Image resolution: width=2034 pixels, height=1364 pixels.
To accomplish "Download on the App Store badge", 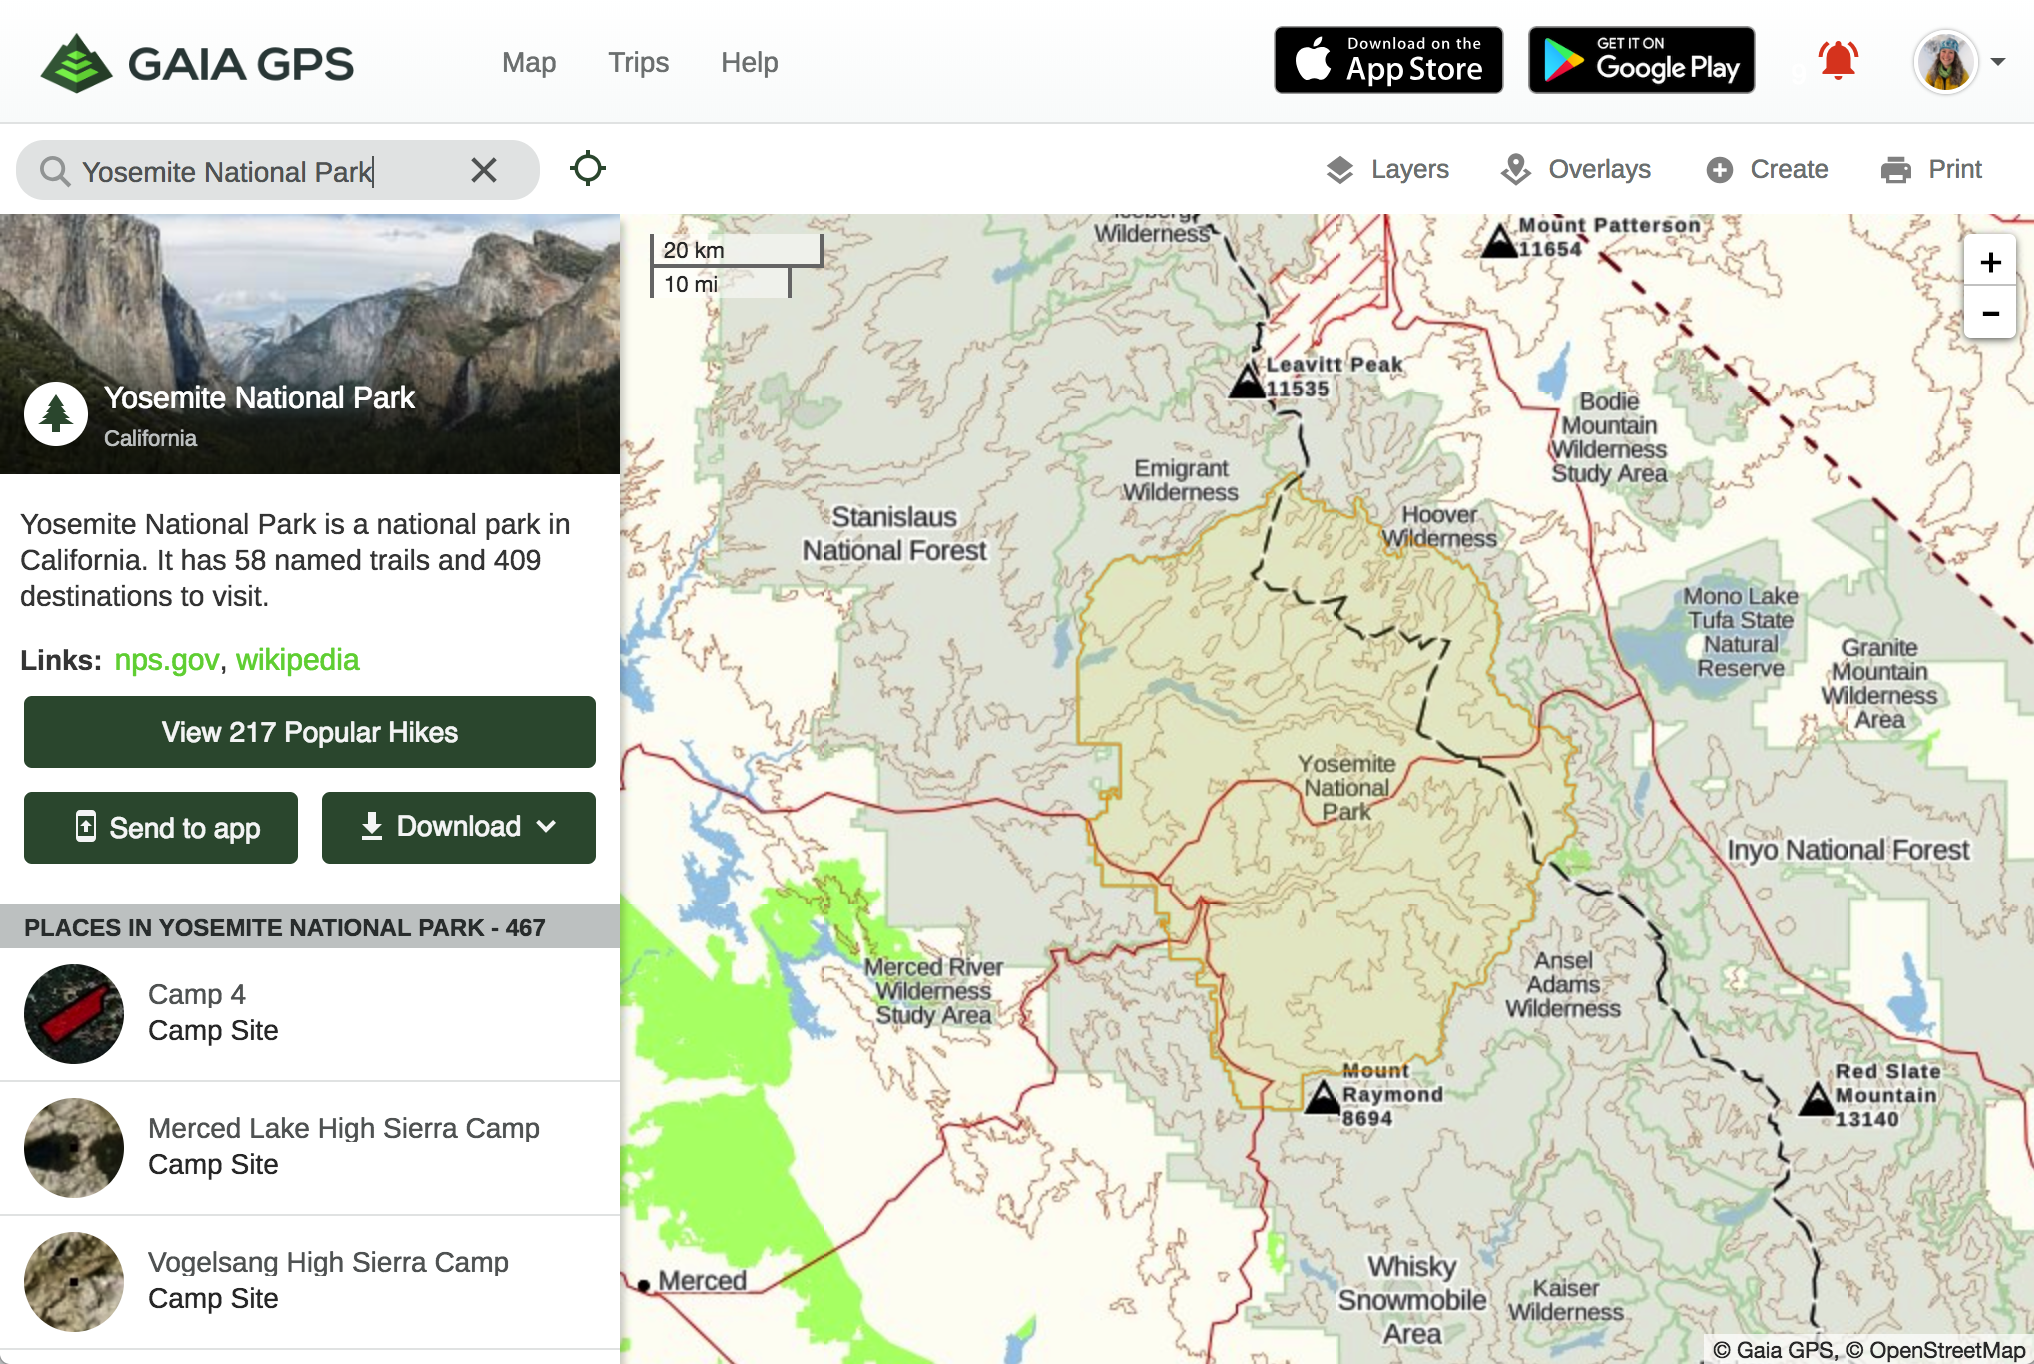I will point(1388,60).
